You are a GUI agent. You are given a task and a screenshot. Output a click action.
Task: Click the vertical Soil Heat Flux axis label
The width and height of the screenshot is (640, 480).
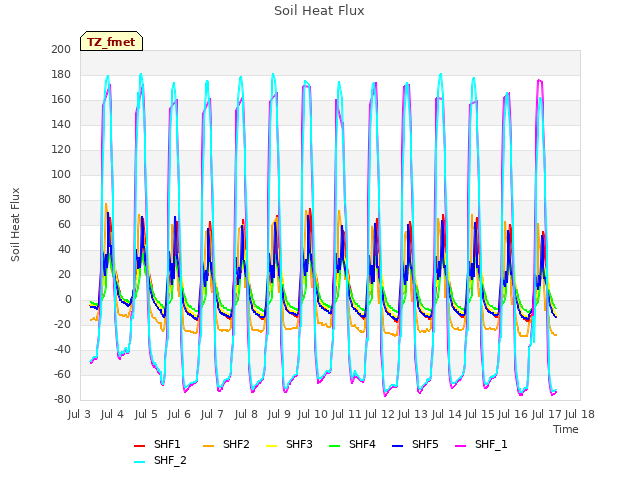15,224
